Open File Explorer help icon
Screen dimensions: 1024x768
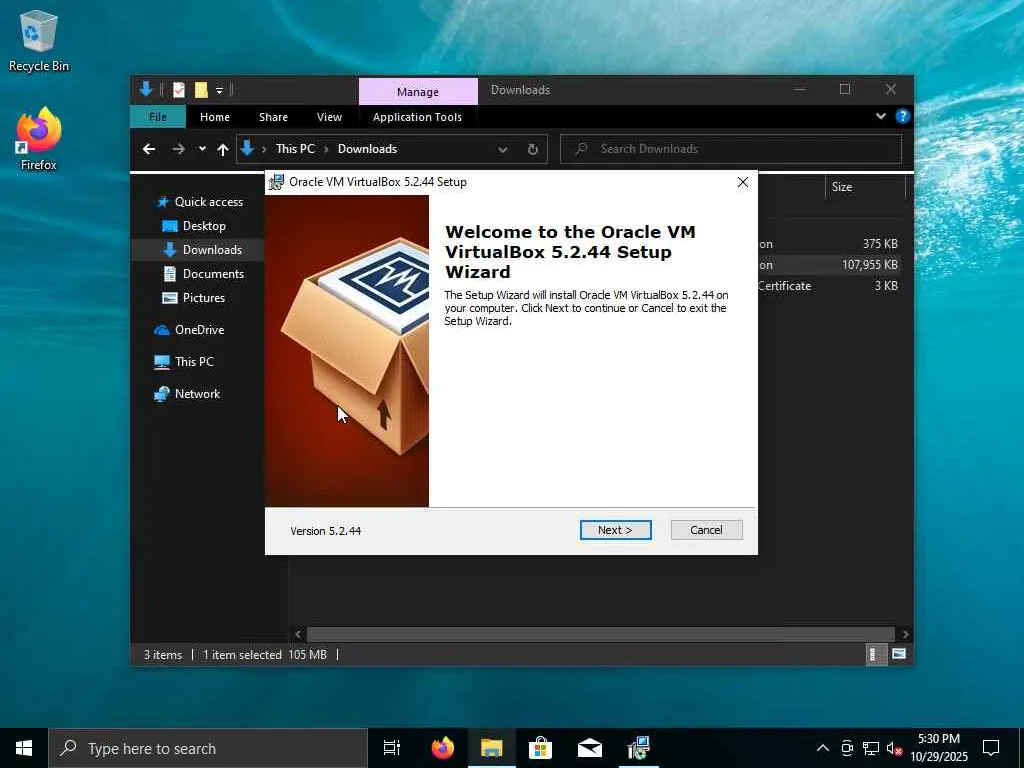click(903, 116)
